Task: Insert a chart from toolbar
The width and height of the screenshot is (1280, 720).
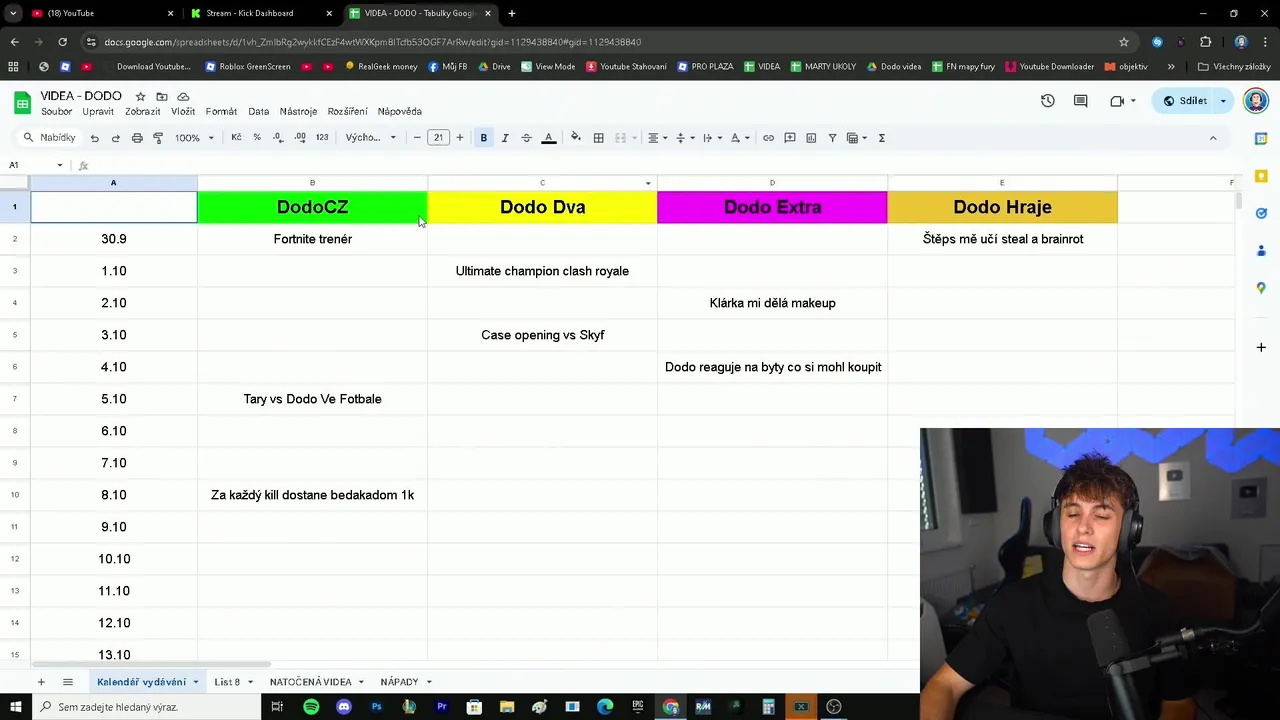Action: 811,138
